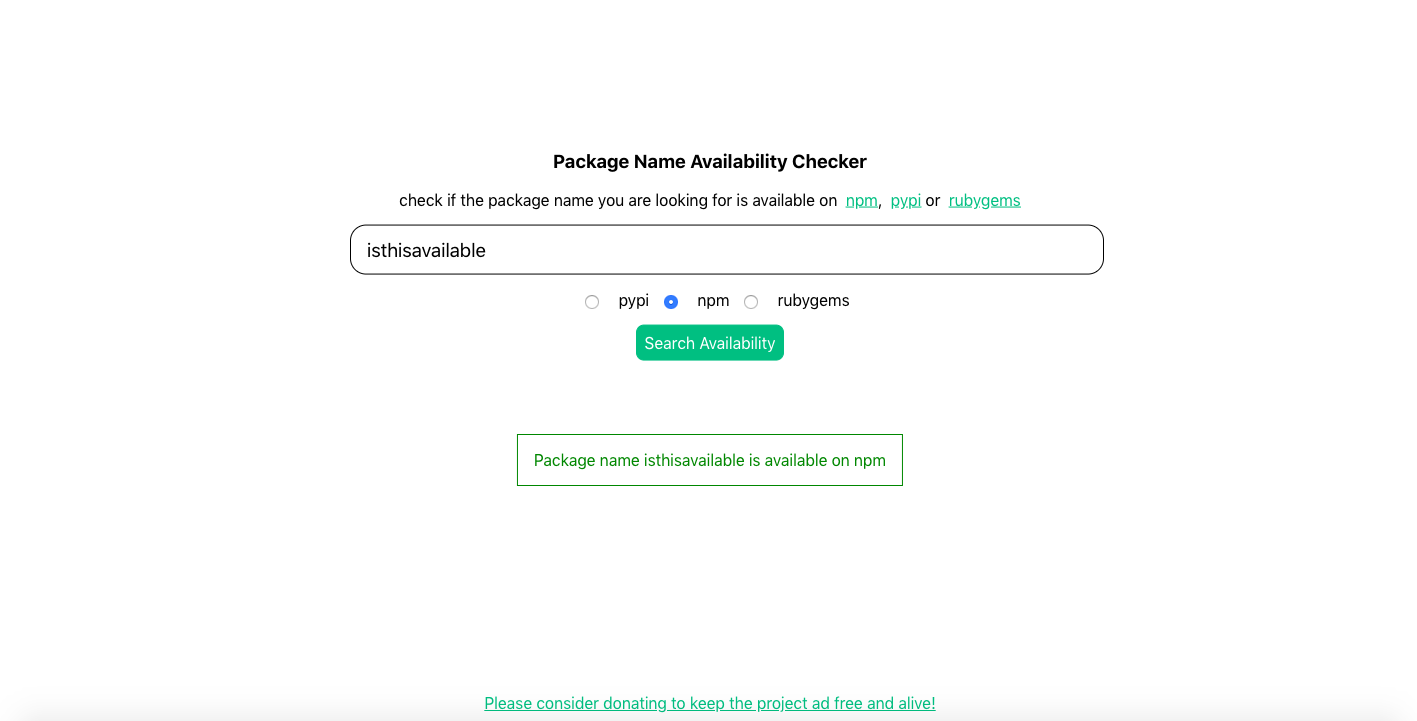Choose the rubygems registry option
Screen dimensions: 1417x721
pyautogui.click(x=751, y=301)
